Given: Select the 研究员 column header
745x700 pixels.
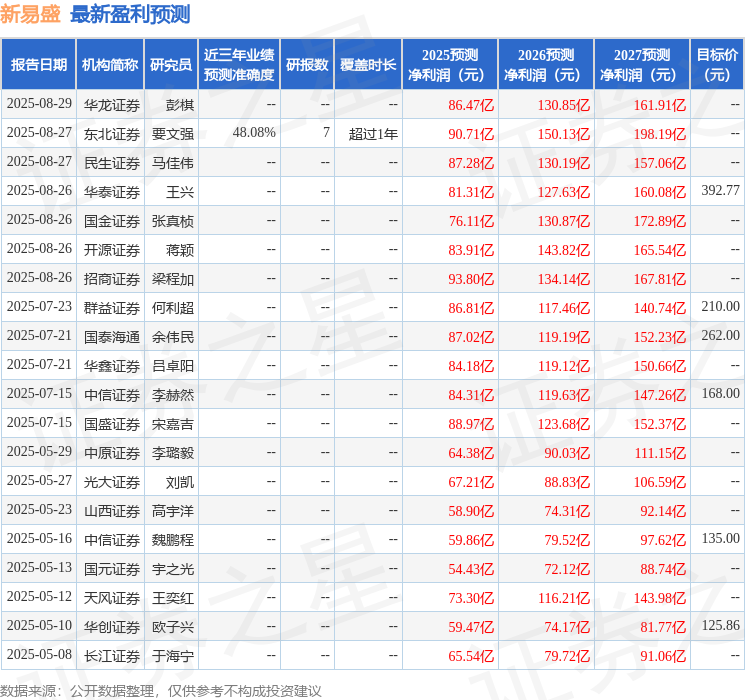Looking at the screenshot, I should pyautogui.click(x=171, y=65).
